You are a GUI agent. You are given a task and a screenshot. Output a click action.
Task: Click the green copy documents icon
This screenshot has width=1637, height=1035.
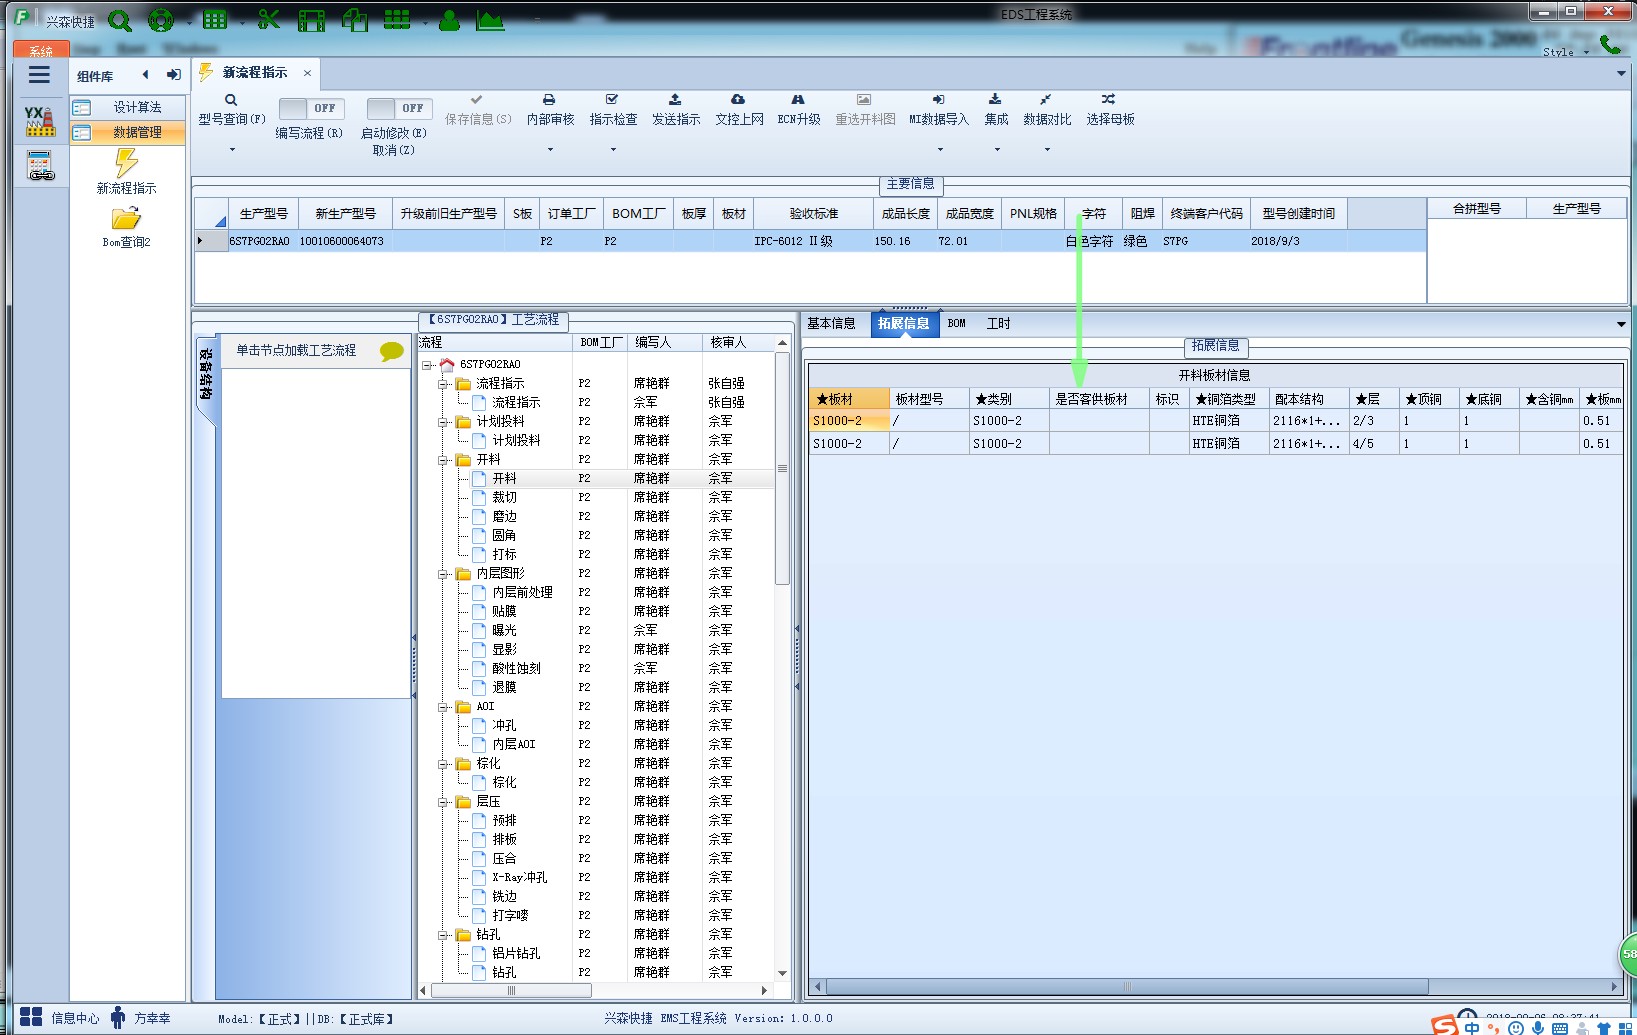[355, 20]
